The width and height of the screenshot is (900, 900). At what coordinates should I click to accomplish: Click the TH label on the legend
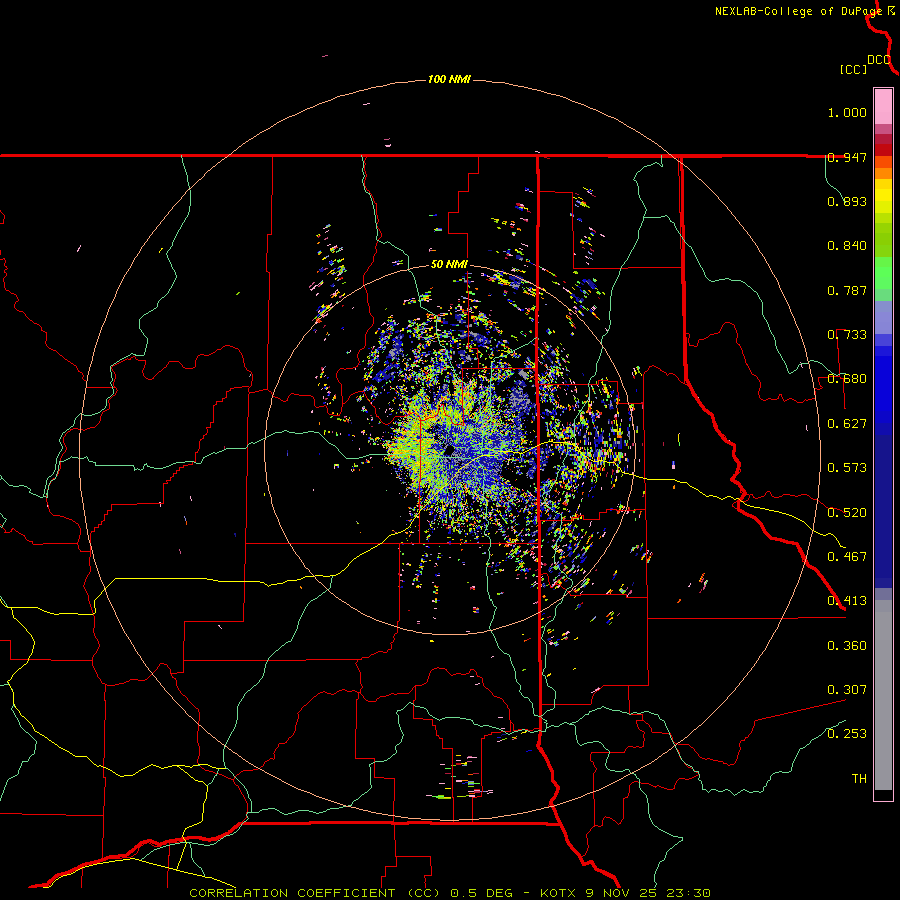coord(859,779)
